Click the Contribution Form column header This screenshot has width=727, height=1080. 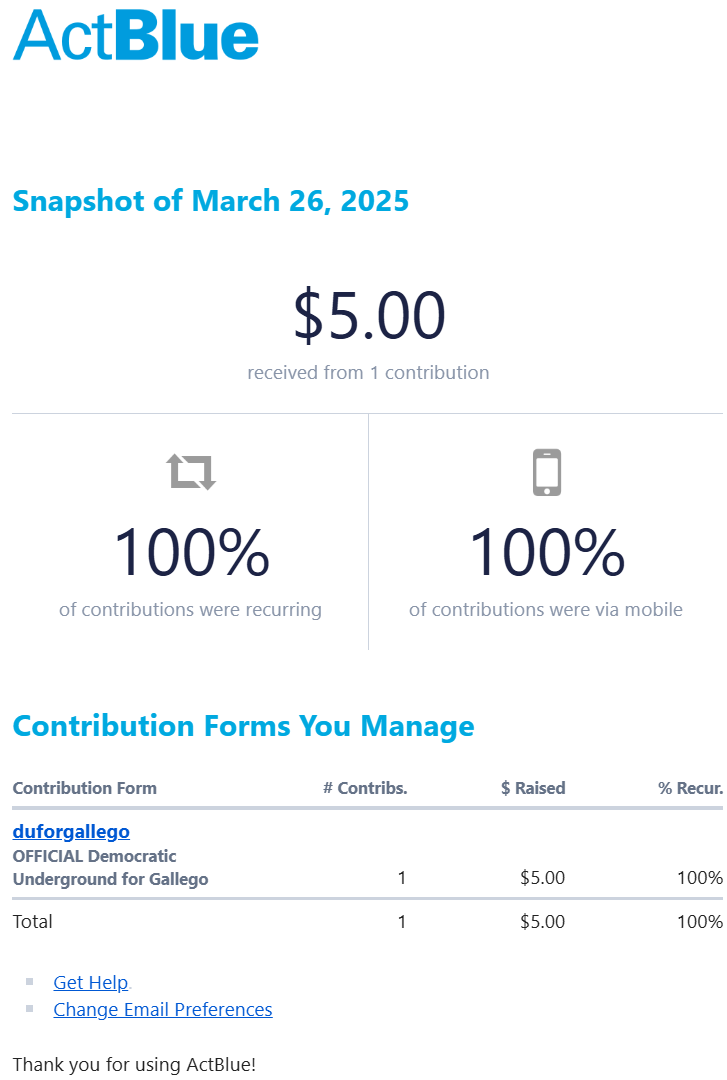coord(84,788)
